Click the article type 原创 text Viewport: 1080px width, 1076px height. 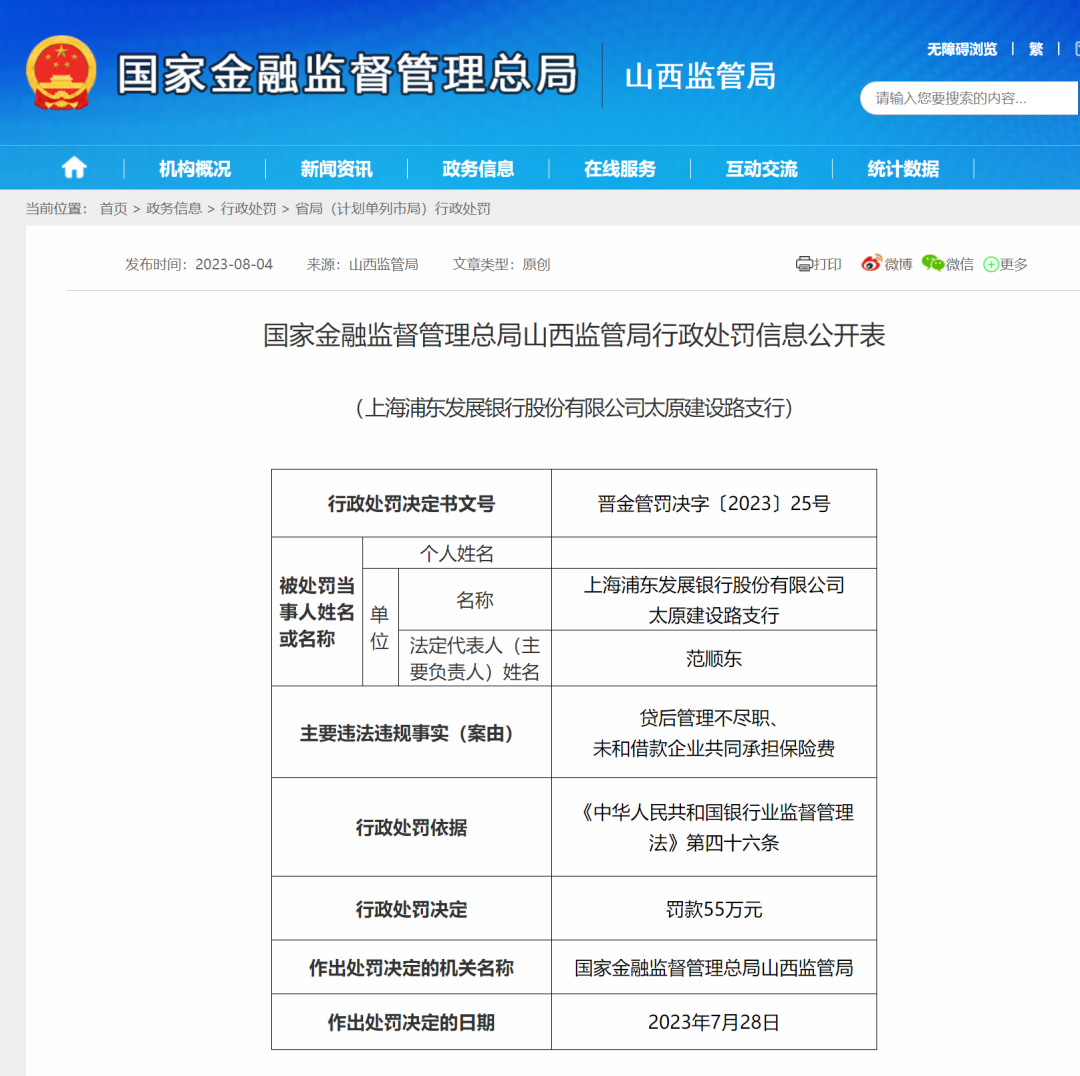pos(536,265)
